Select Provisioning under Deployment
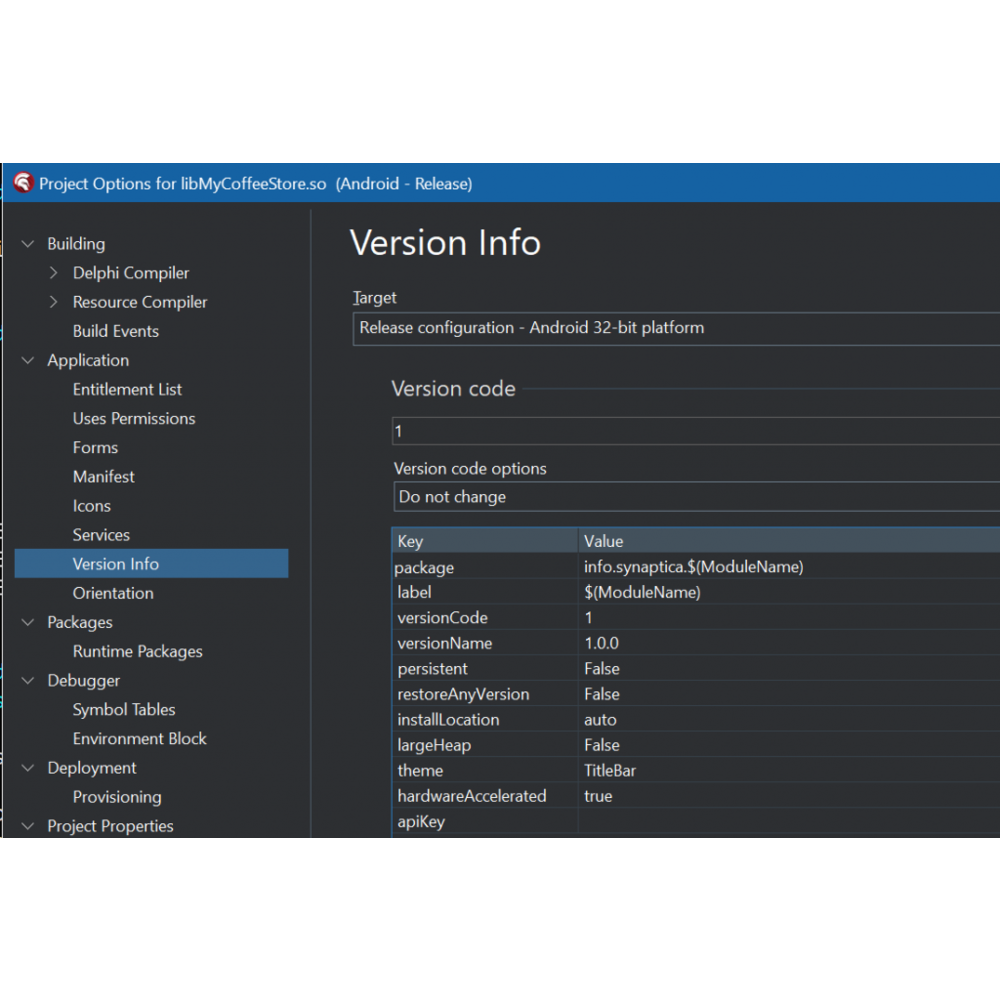Image resolution: width=1000 pixels, height=1000 pixels. tap(117, 797)
